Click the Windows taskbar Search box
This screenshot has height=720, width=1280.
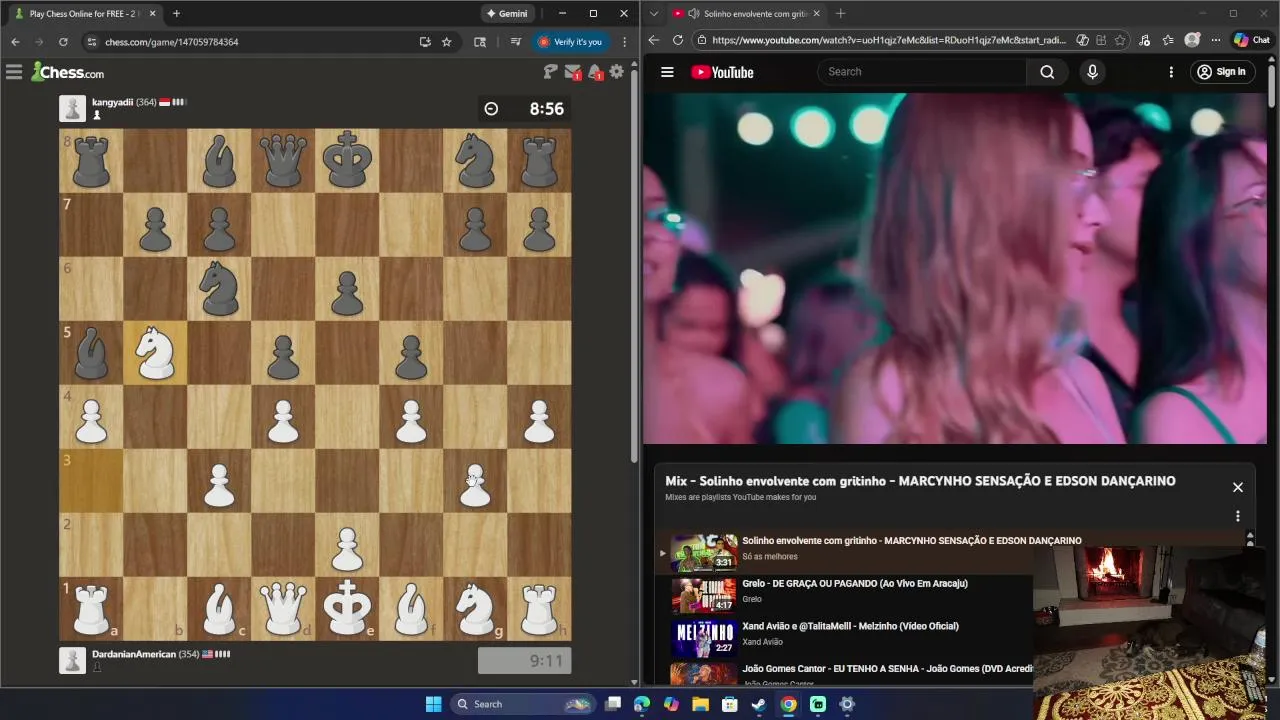522,704
